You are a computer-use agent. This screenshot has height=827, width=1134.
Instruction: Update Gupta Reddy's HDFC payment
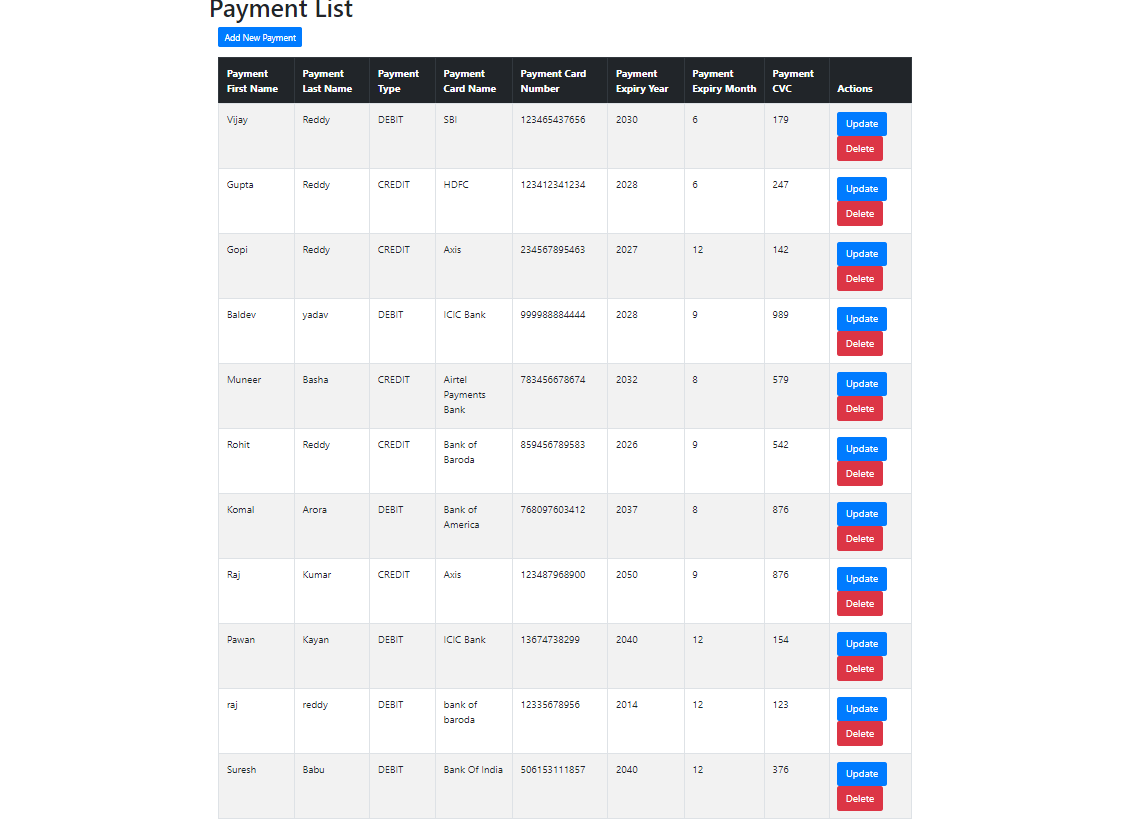click(x=861, y=189)
